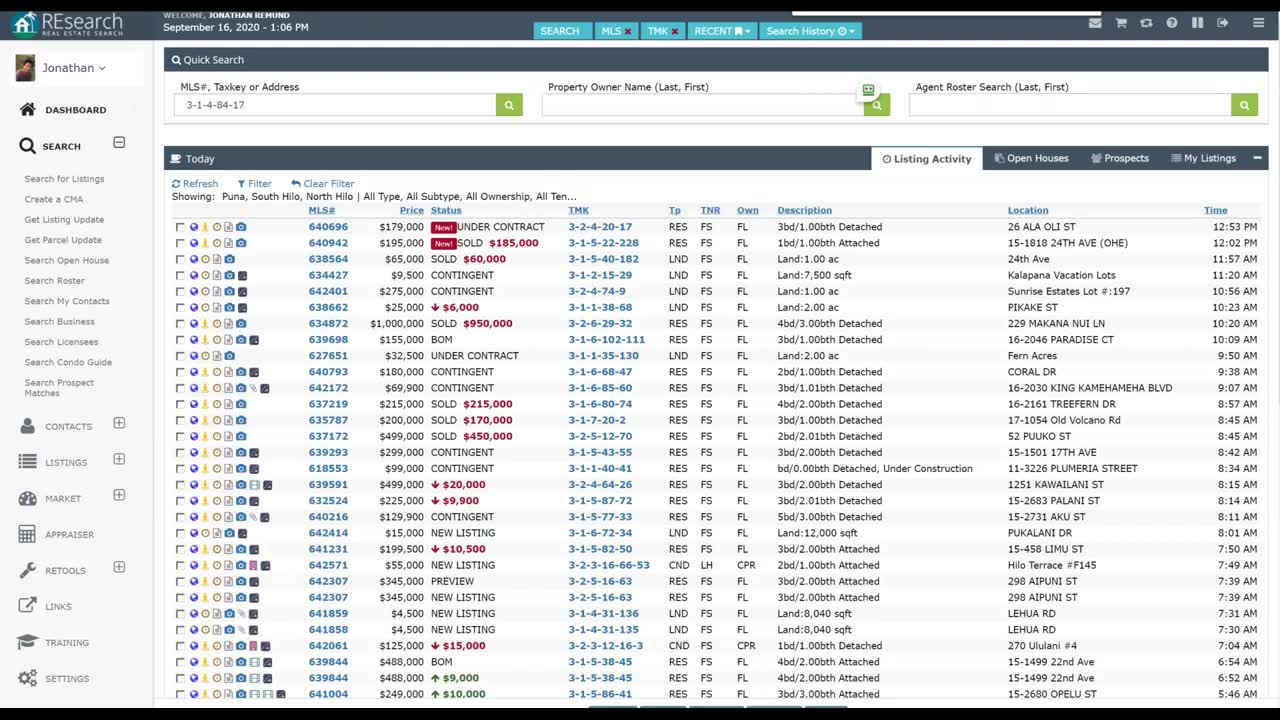Open the mail envelope icon in header
1280x720 pixels.
(1095, 23)
